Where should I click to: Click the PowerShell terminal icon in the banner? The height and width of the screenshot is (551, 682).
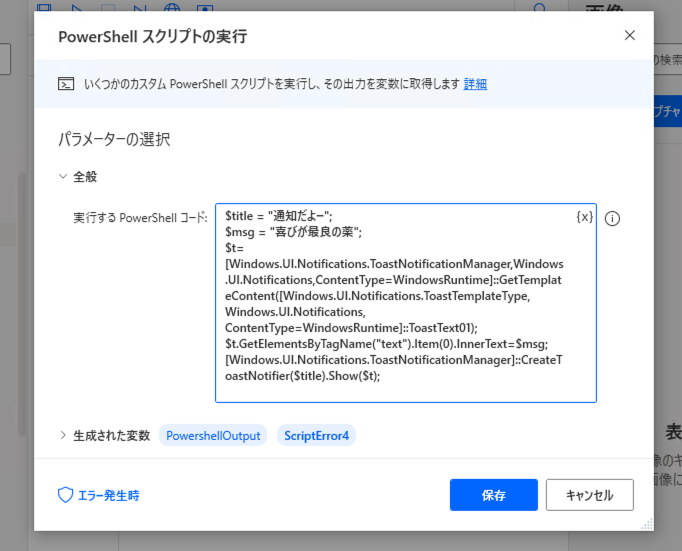66,83
